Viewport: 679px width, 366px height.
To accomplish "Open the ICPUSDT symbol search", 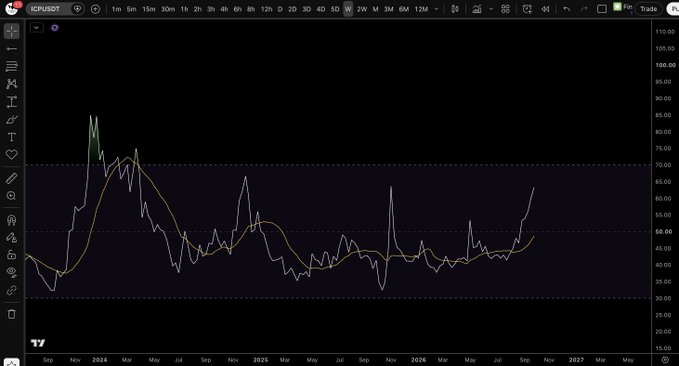I will (x=45, y=9).
